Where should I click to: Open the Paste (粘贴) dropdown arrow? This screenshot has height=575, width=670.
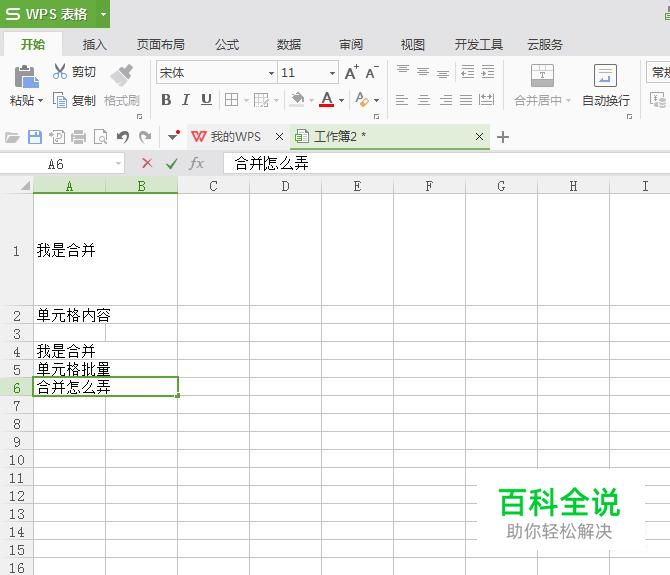click(x=41, y=101)
